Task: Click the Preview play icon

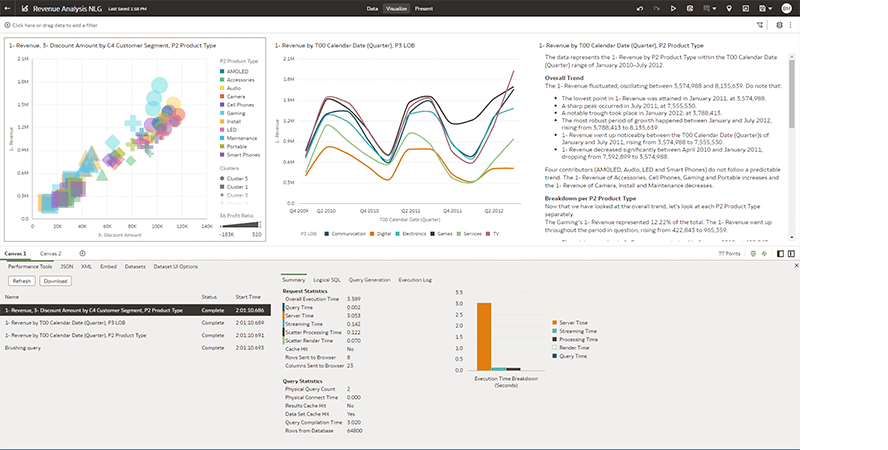Action: pos(674,8)
